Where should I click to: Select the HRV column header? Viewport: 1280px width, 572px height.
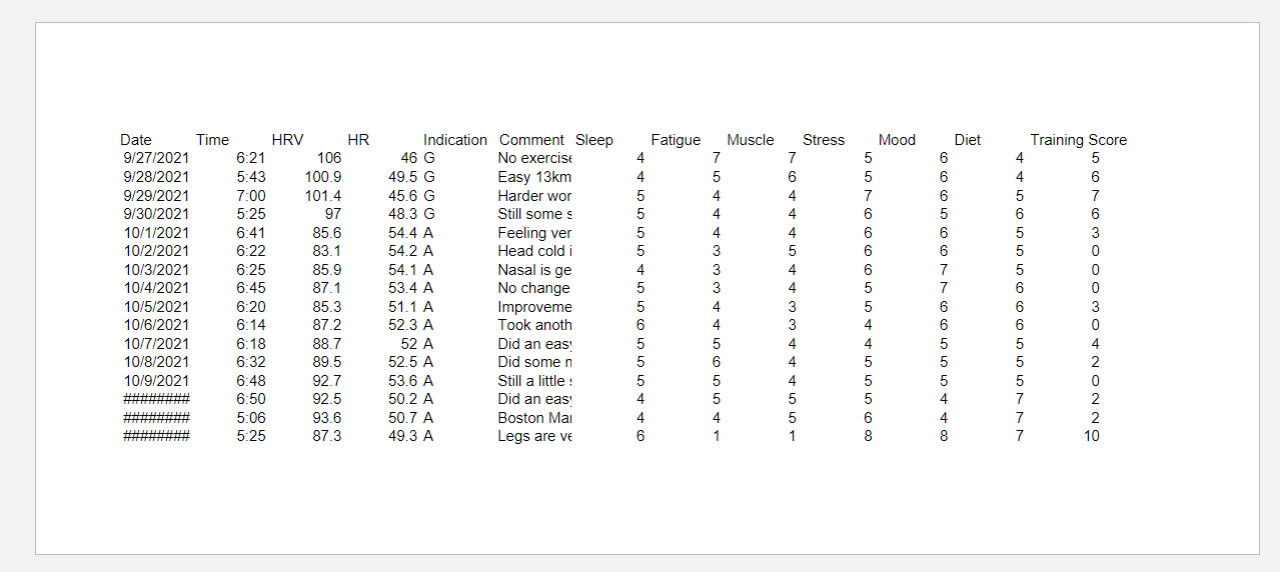pyautogui.click(x=287, y=140)
